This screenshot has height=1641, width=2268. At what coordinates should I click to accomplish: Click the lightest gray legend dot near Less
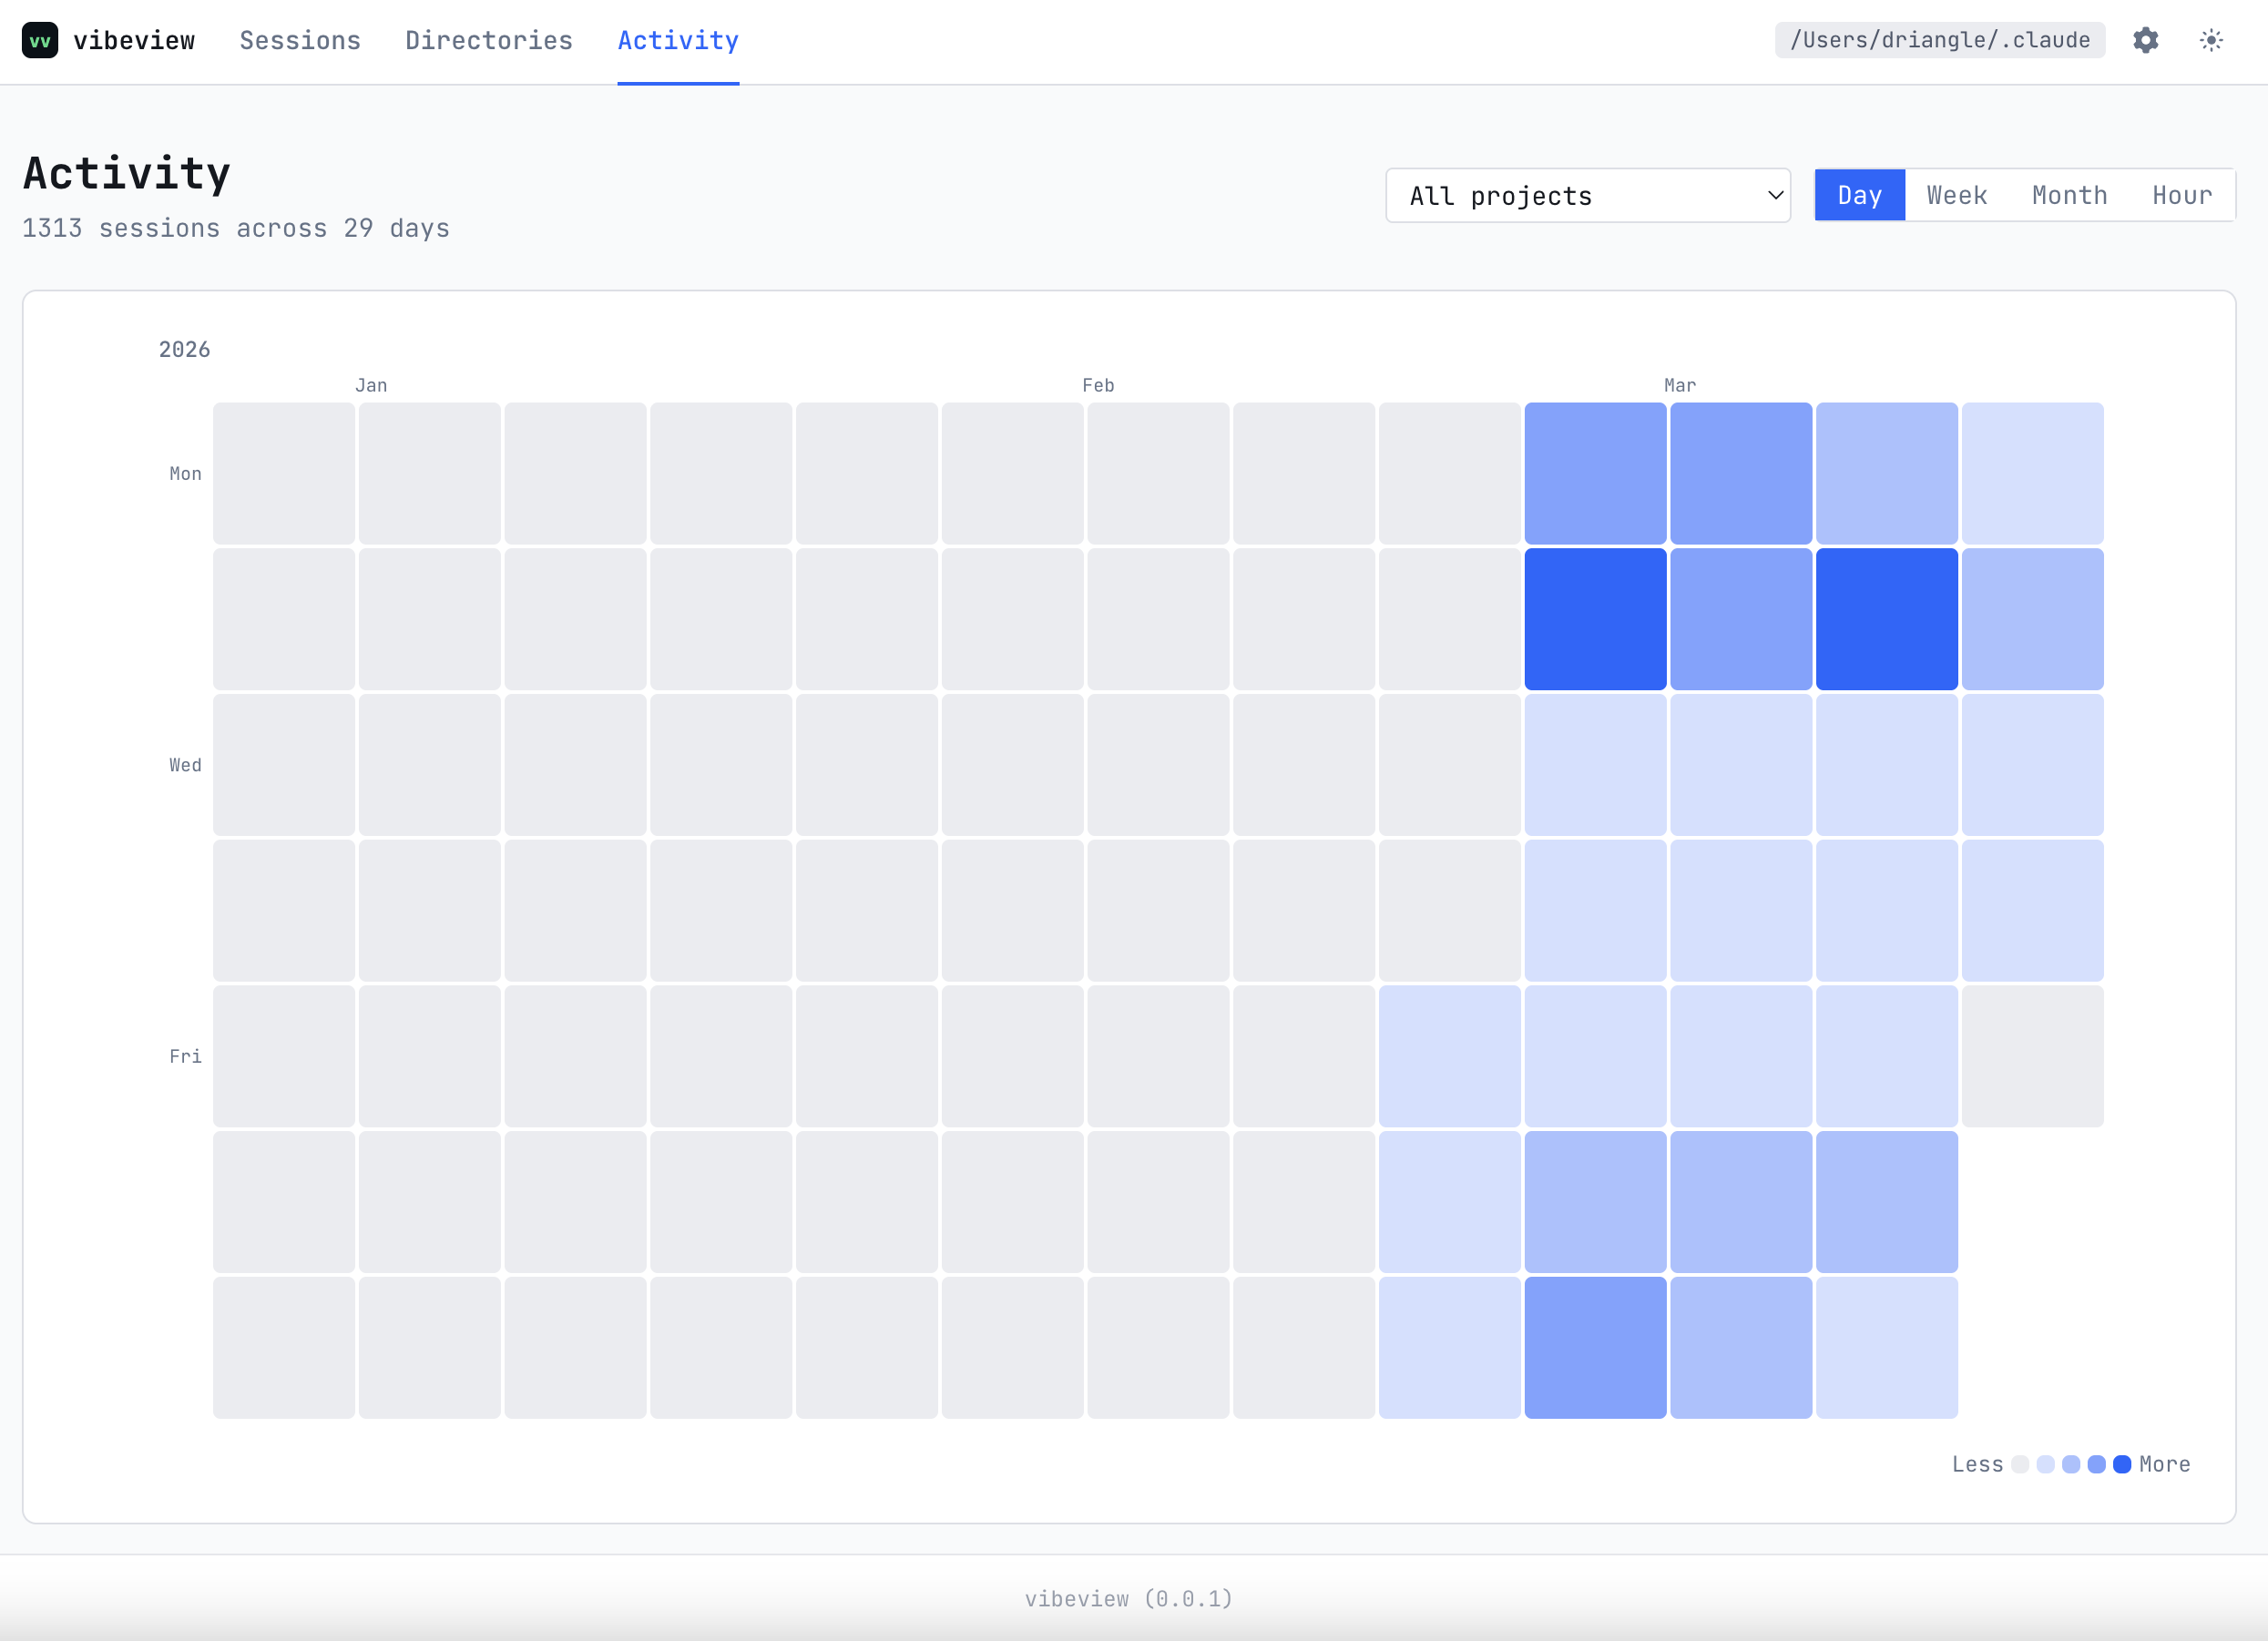(2020, 1464)
